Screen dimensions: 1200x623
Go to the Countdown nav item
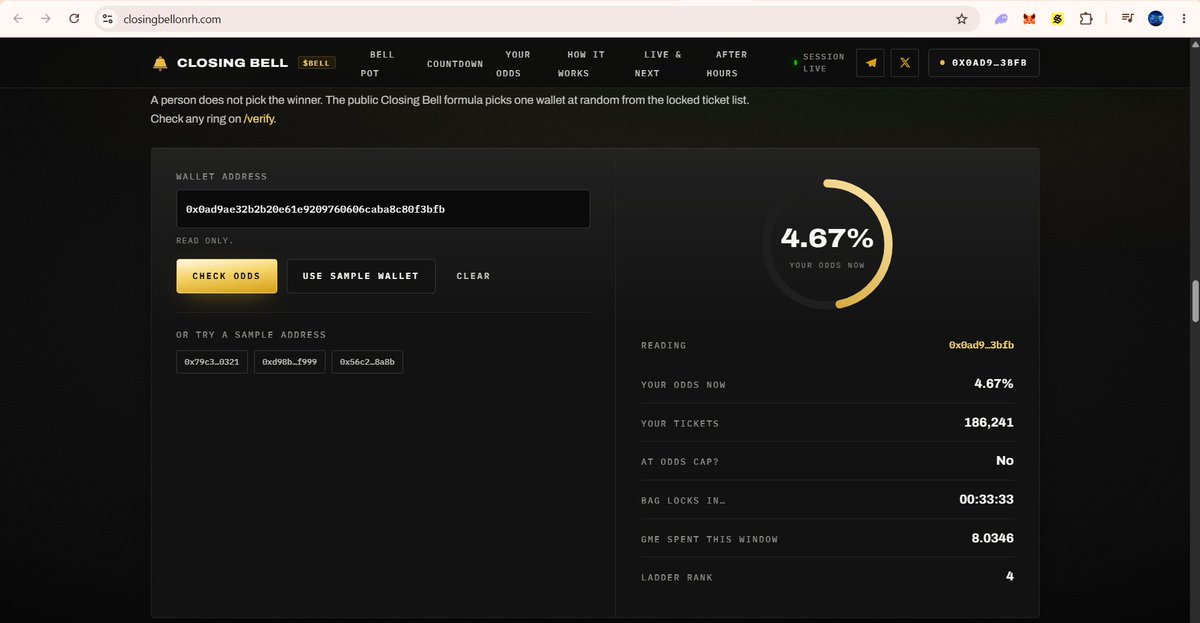point(455,64)
